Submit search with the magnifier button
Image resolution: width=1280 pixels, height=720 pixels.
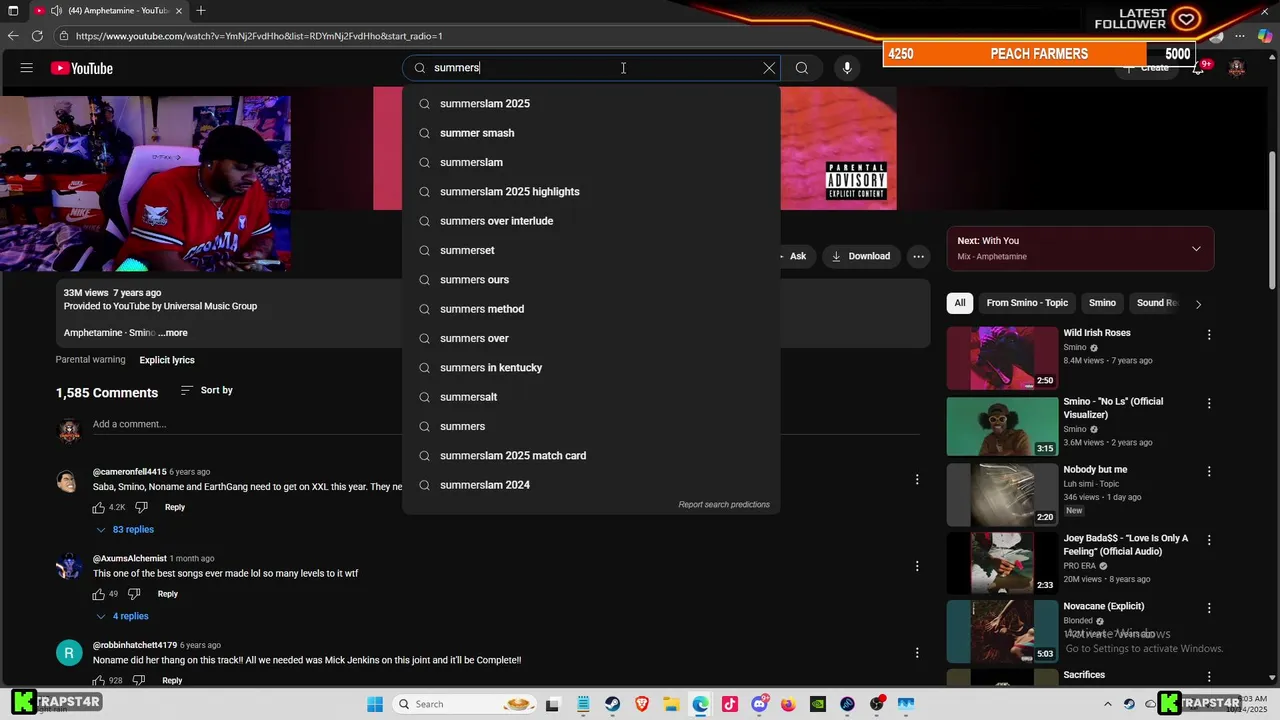click(x=801, y=68)
